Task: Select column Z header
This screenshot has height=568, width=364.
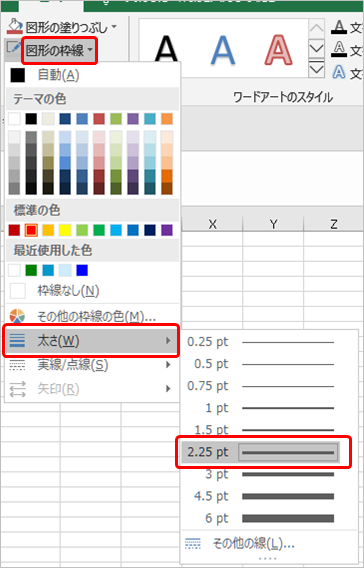Action: coord(334,224)
